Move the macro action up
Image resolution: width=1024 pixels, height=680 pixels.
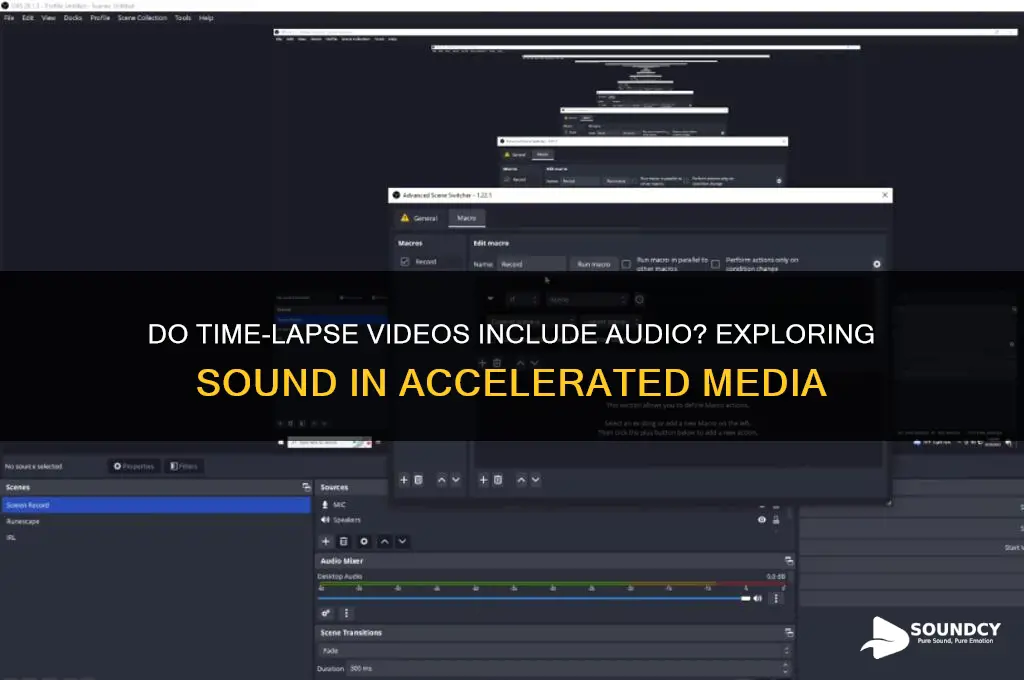(x=521, y=480)
